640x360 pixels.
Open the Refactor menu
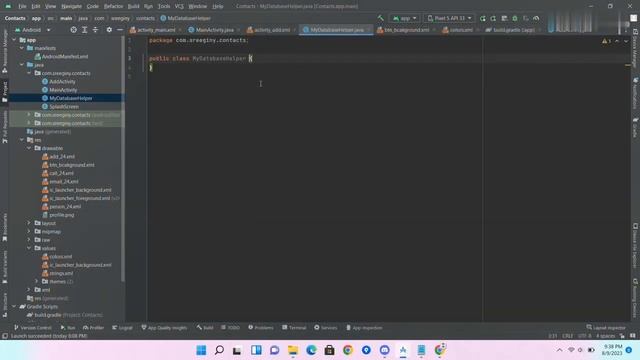tap(113, 6)
